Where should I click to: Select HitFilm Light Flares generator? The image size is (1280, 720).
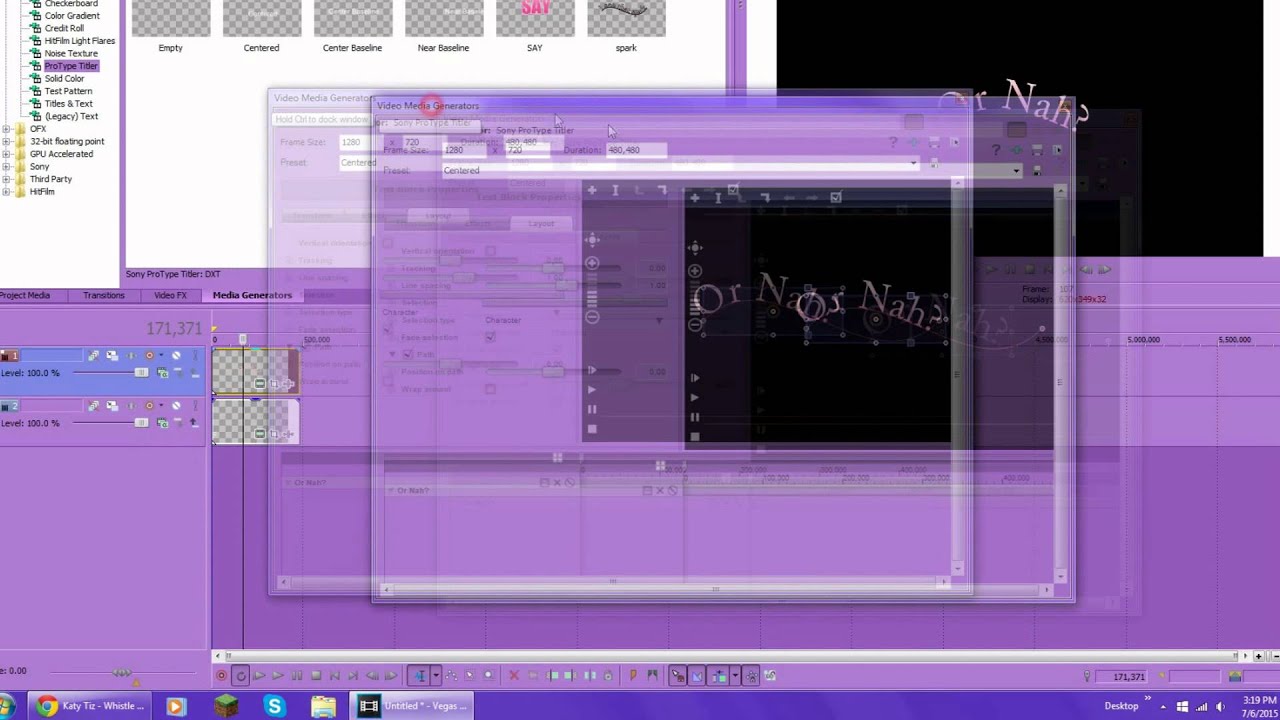pyautogui.click(x=79, y=41)
